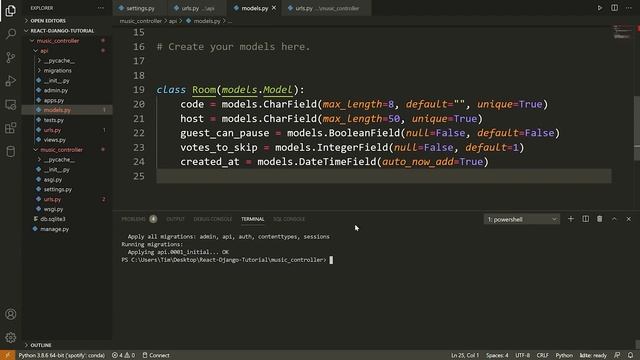Open the Manage settings gear
Viewport: 640px width, 360px height.
(11, 337)
